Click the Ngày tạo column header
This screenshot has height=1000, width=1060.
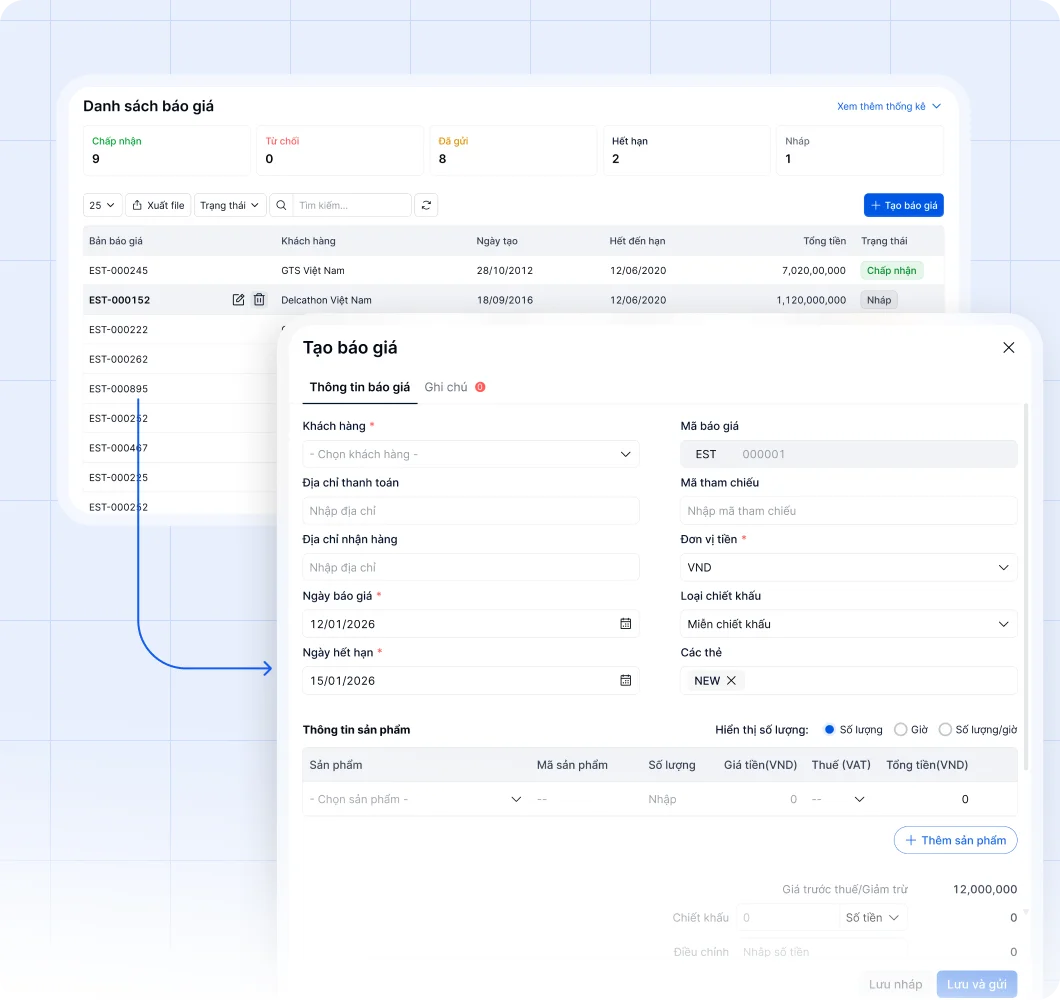coord(496,241)
